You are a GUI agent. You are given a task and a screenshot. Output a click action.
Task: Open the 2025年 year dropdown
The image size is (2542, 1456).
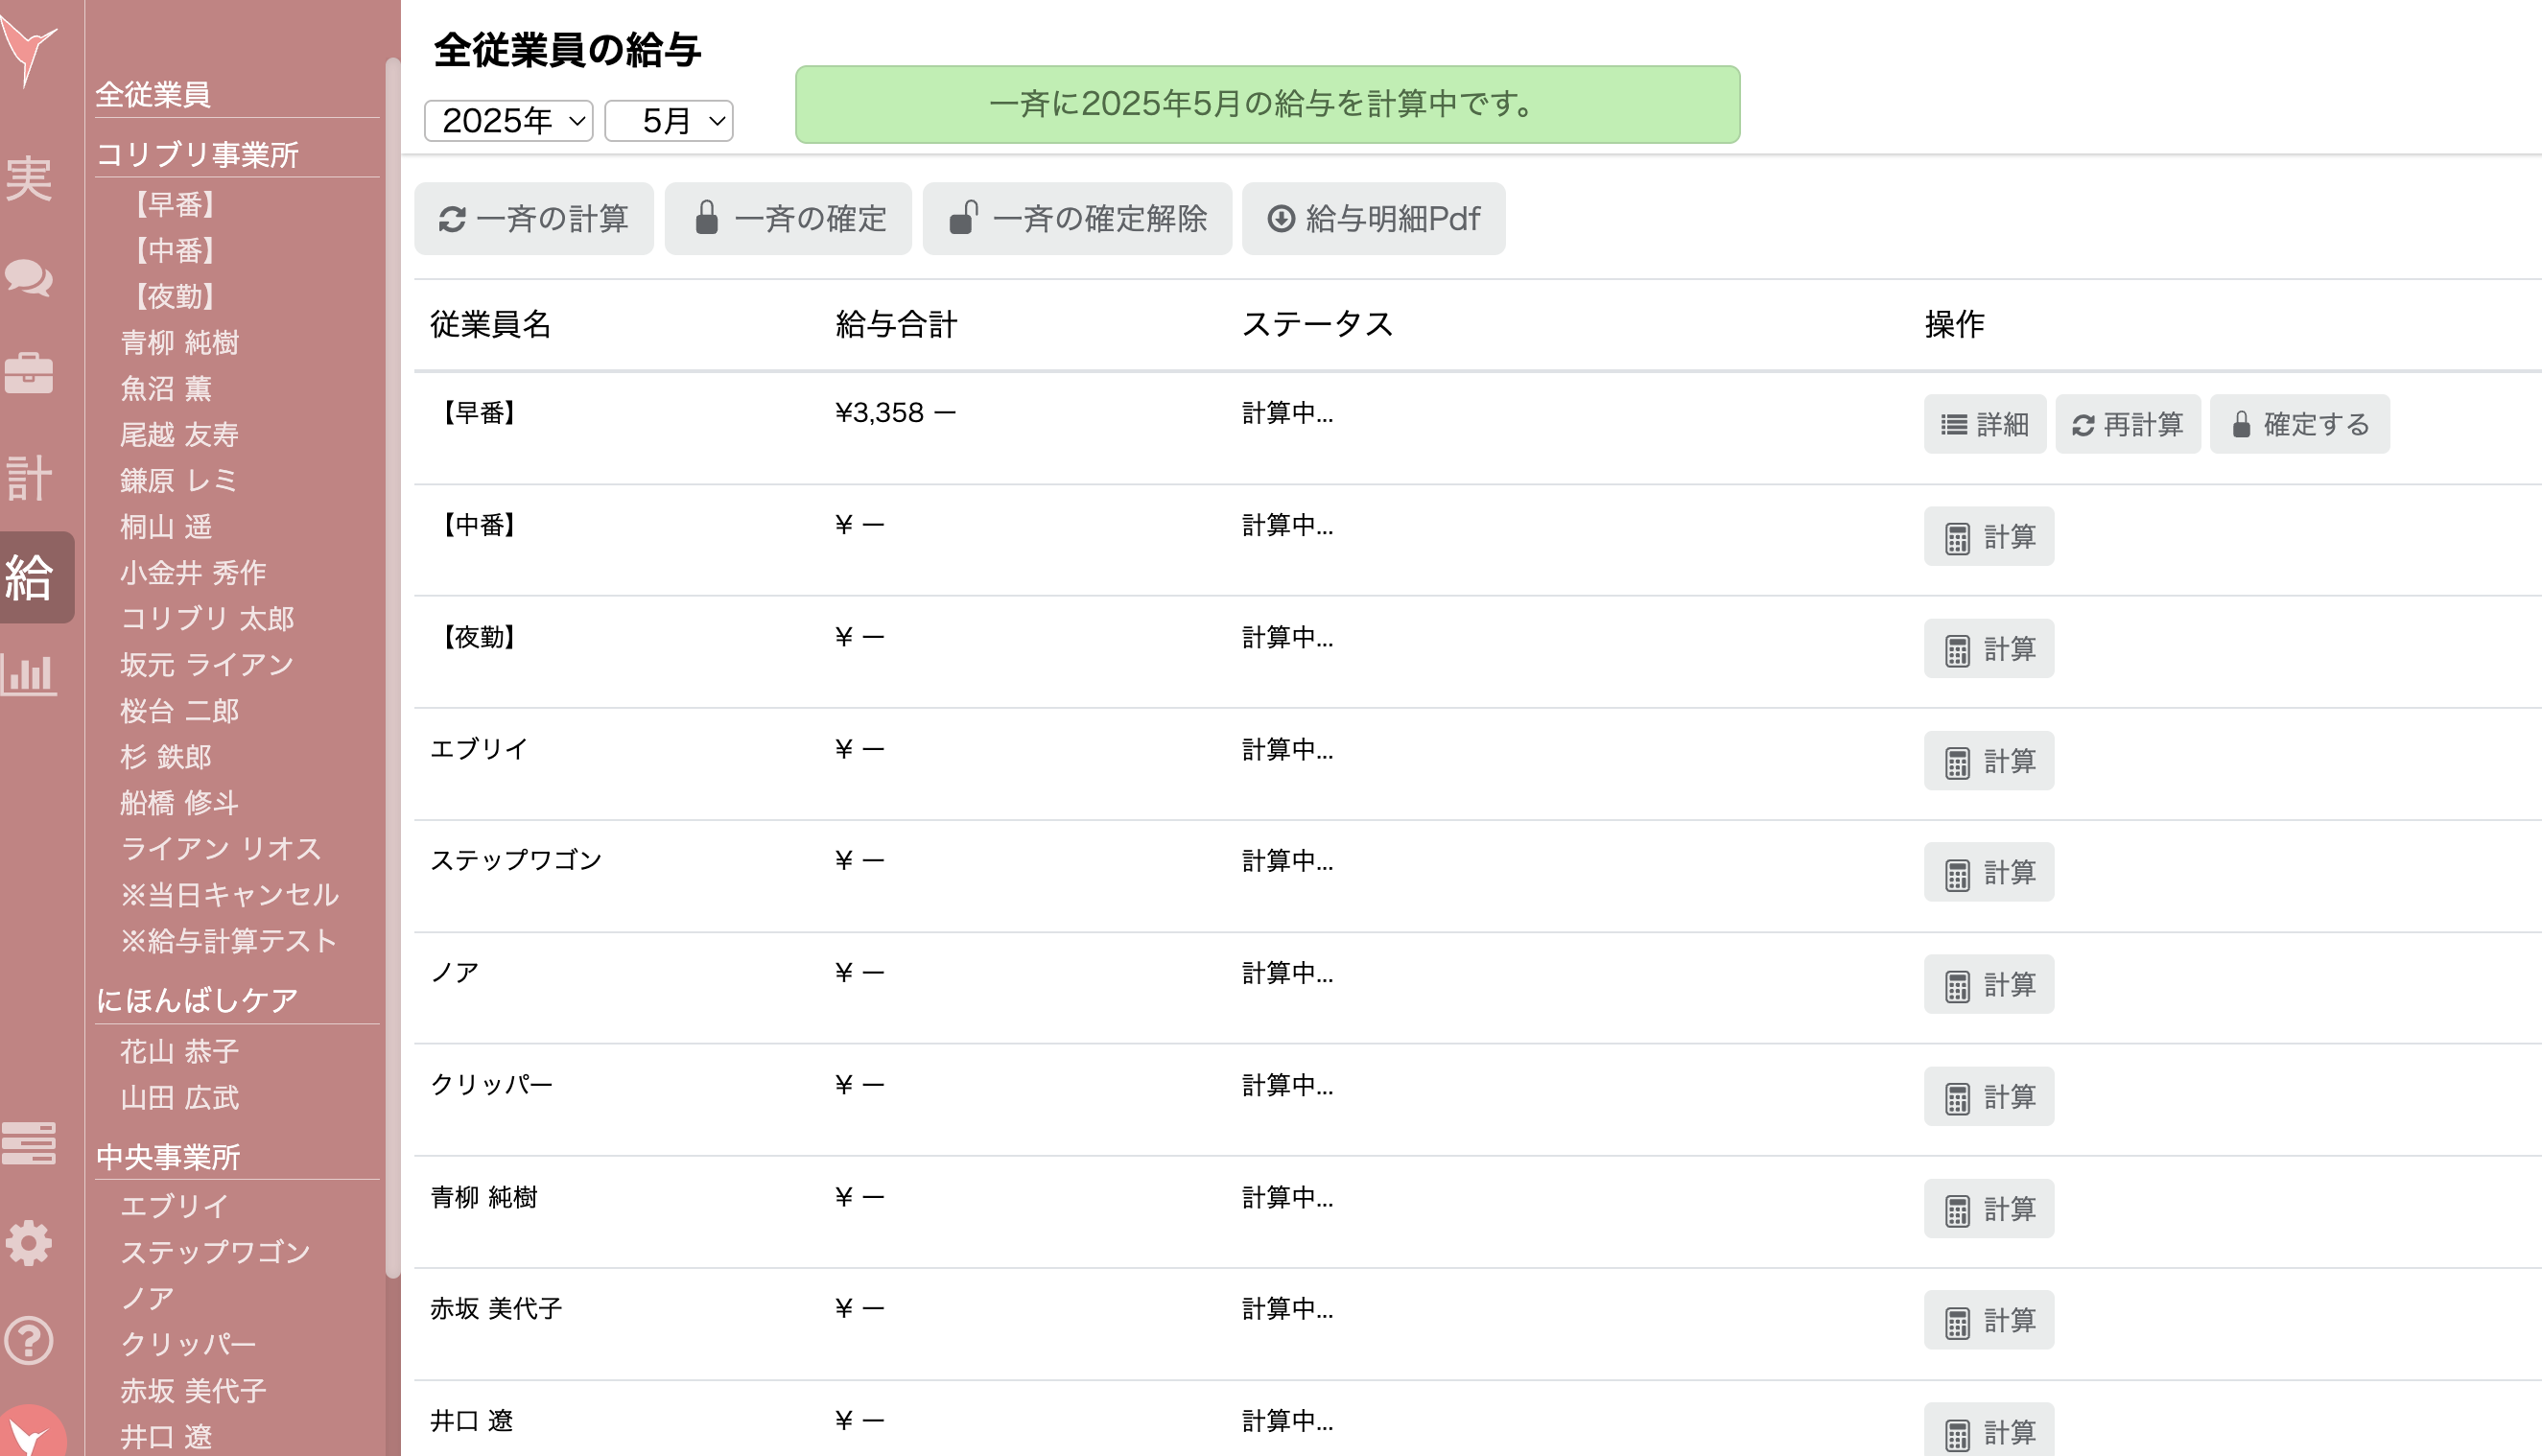coord(508,120)
